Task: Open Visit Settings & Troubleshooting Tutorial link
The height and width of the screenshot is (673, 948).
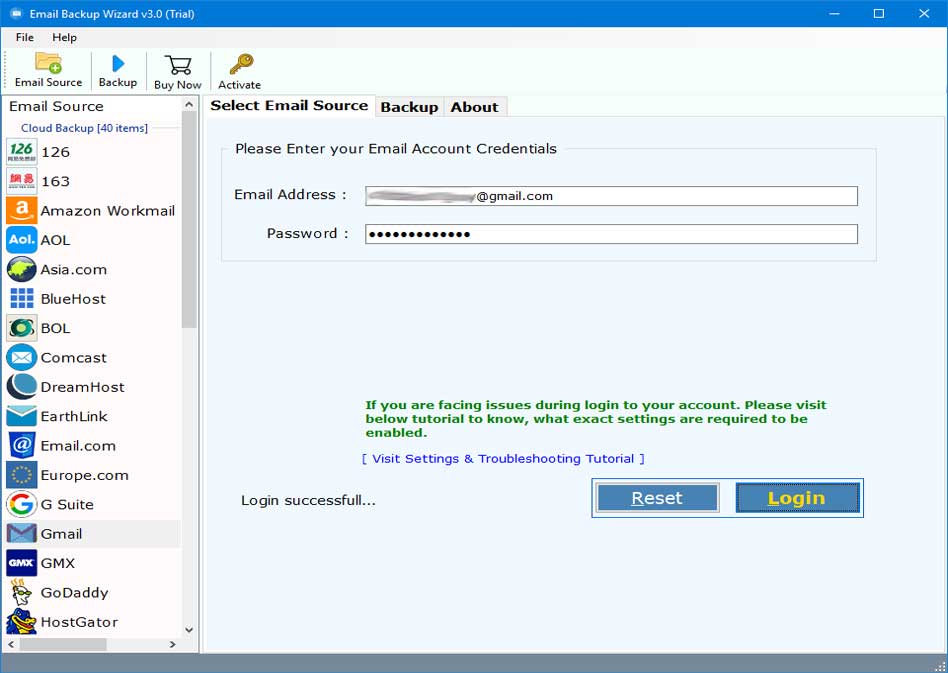Action: coord(503,459)
